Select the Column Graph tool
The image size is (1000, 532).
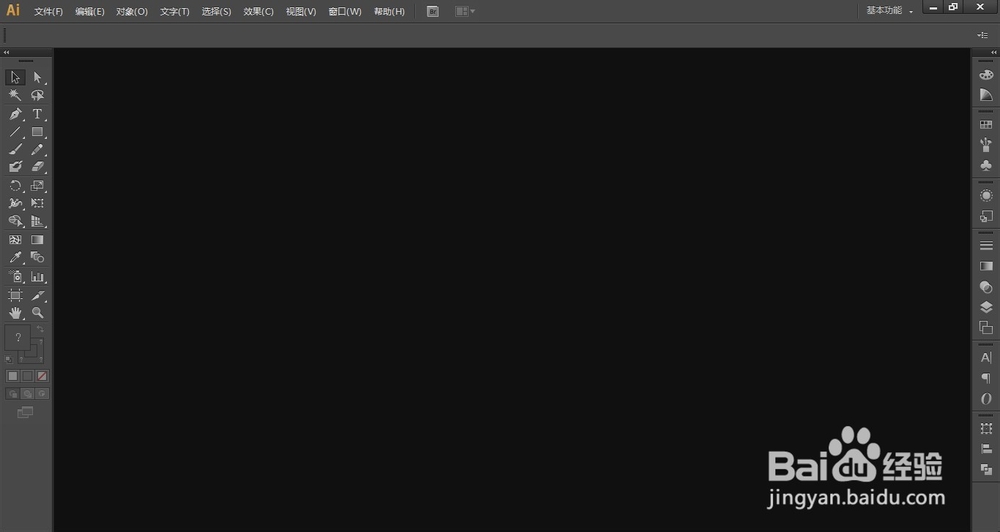38,276
